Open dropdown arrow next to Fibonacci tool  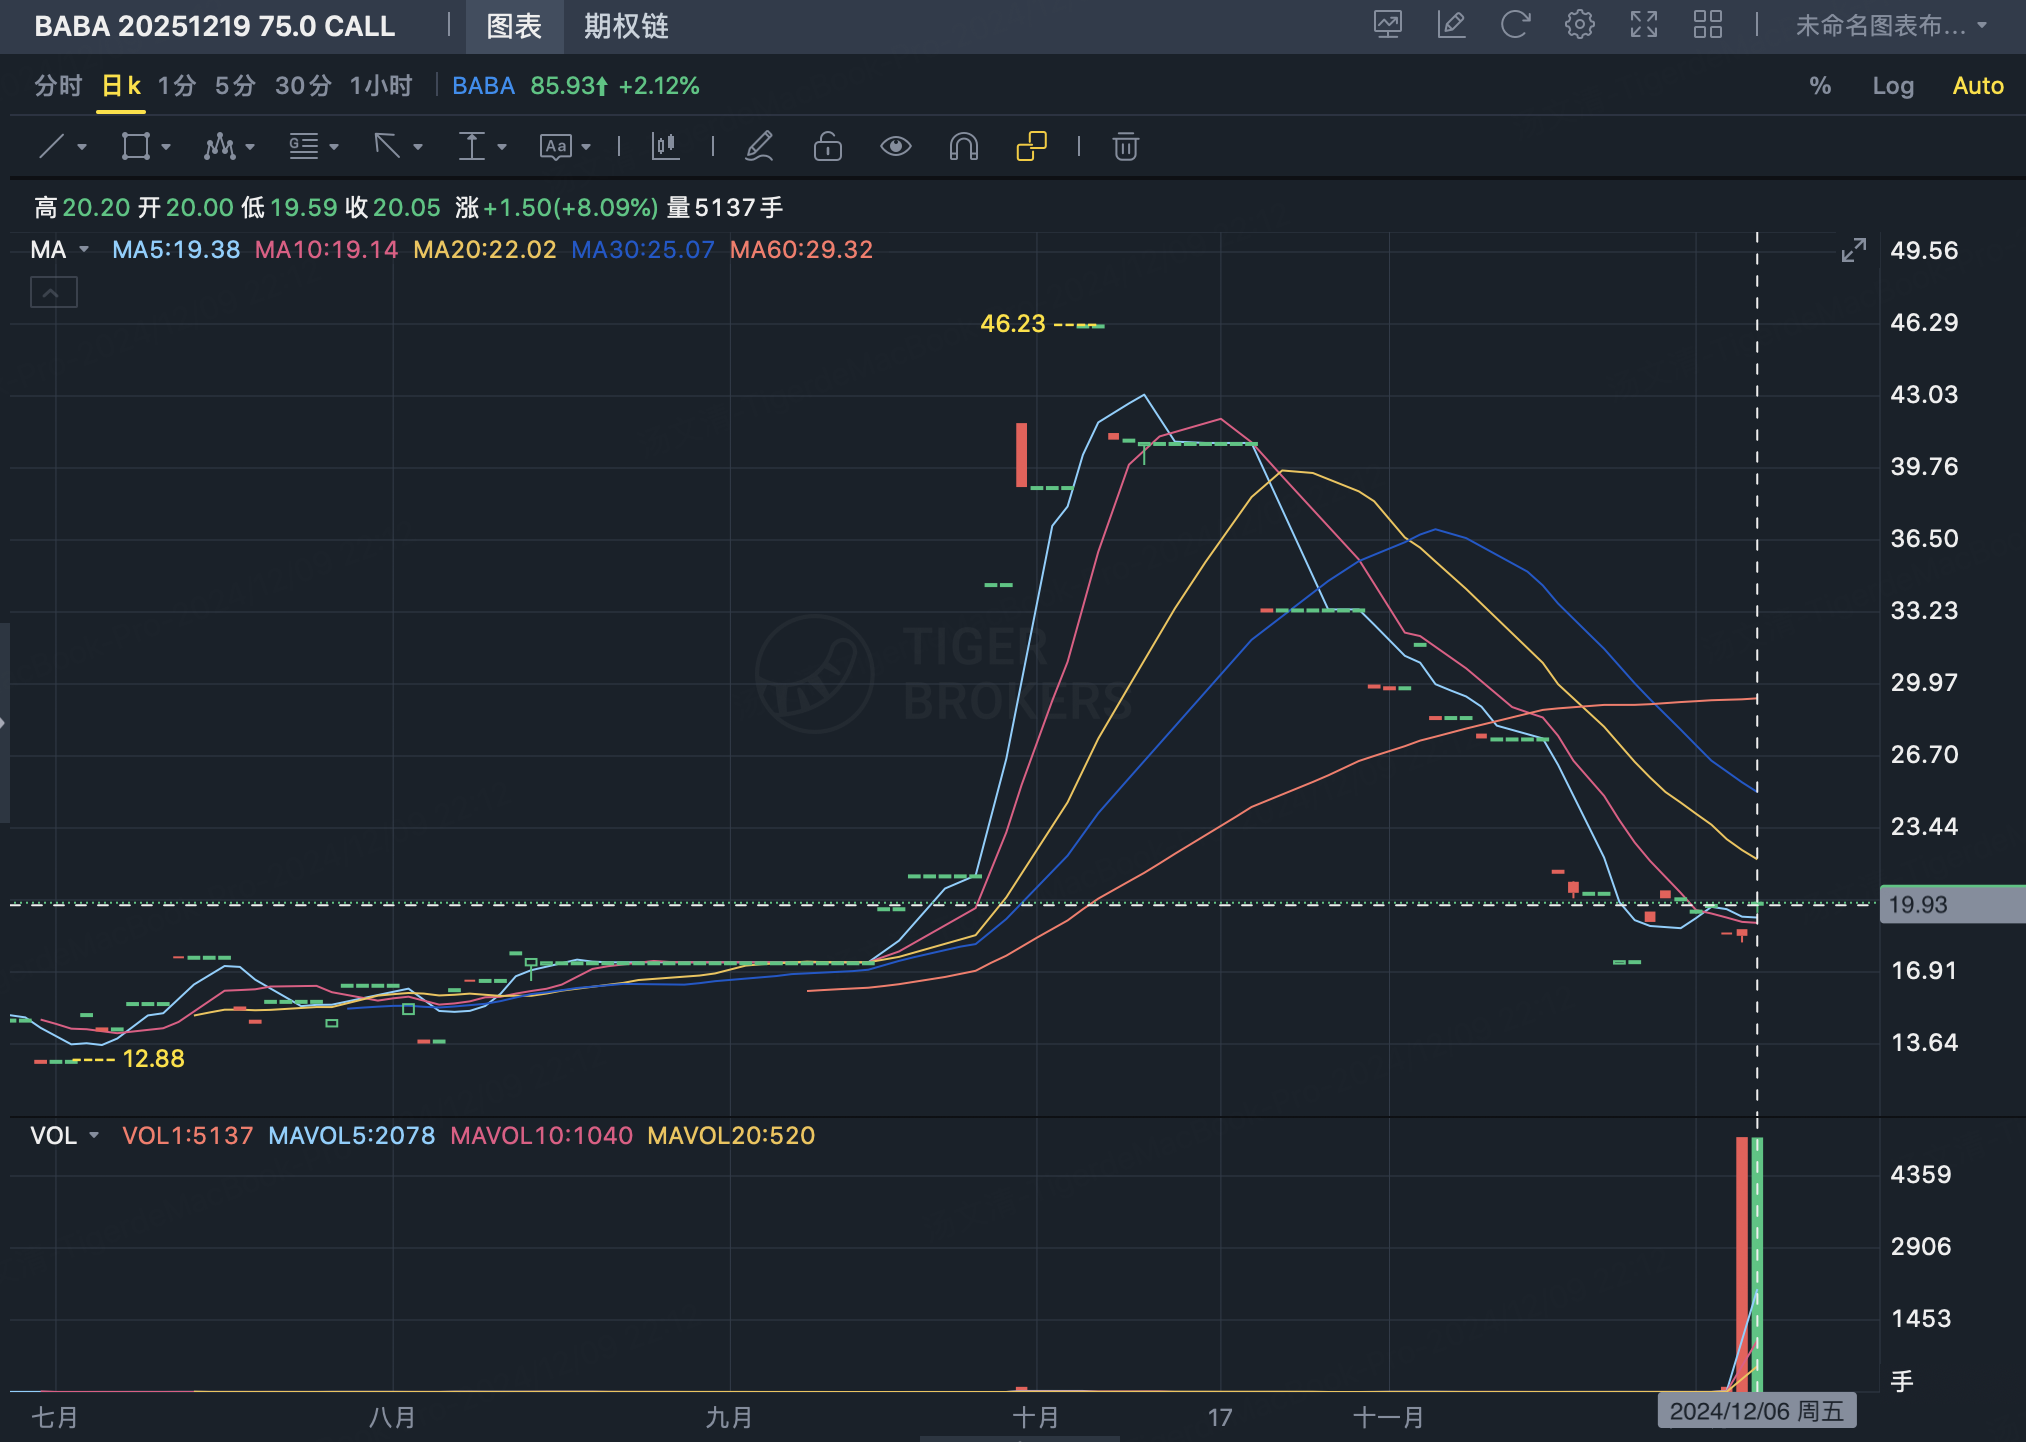coord(334,147)
